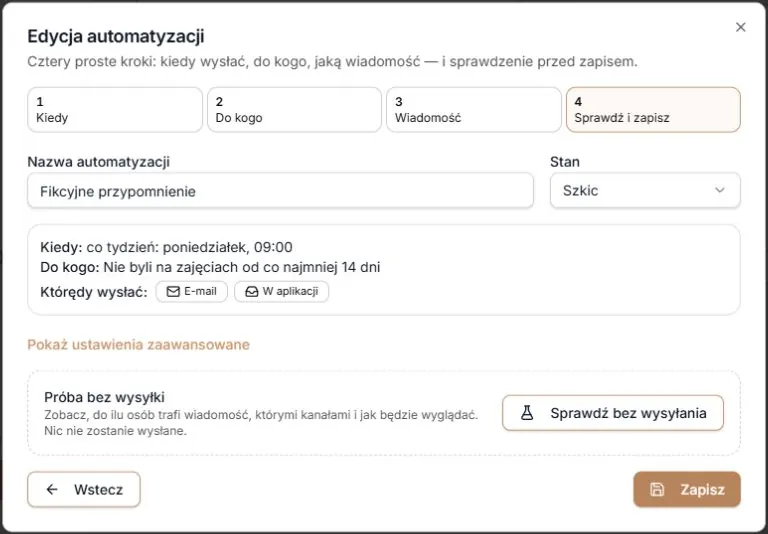Click the Zobacz, do ilu osób description text
The height and width of the screenshot is (534, 768).
[x=261, y=423]
